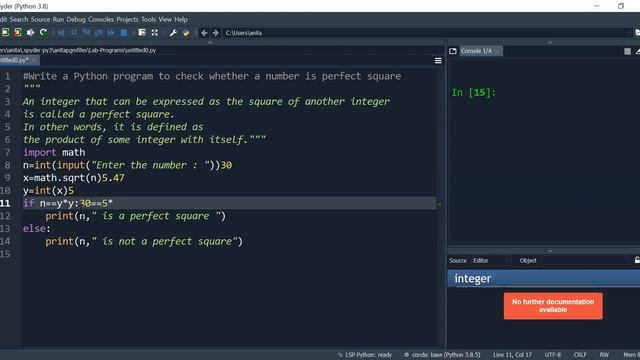This screenshot has width=640, height=360.
Task: Click the CRLF line-ending status
Action: point(580,355)
